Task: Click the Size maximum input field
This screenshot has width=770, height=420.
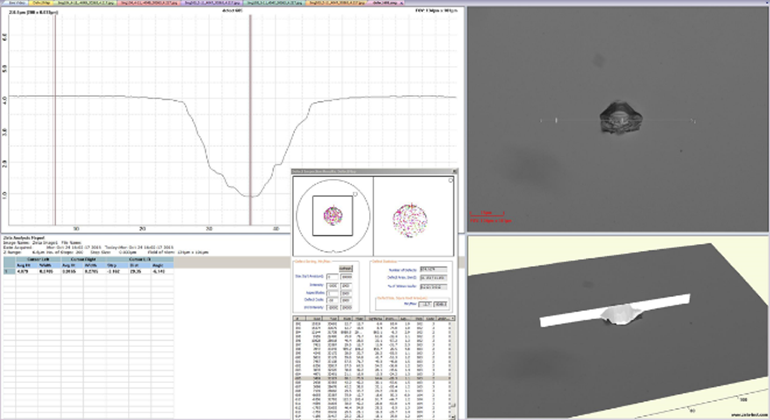Action: (x=346, y=277)
